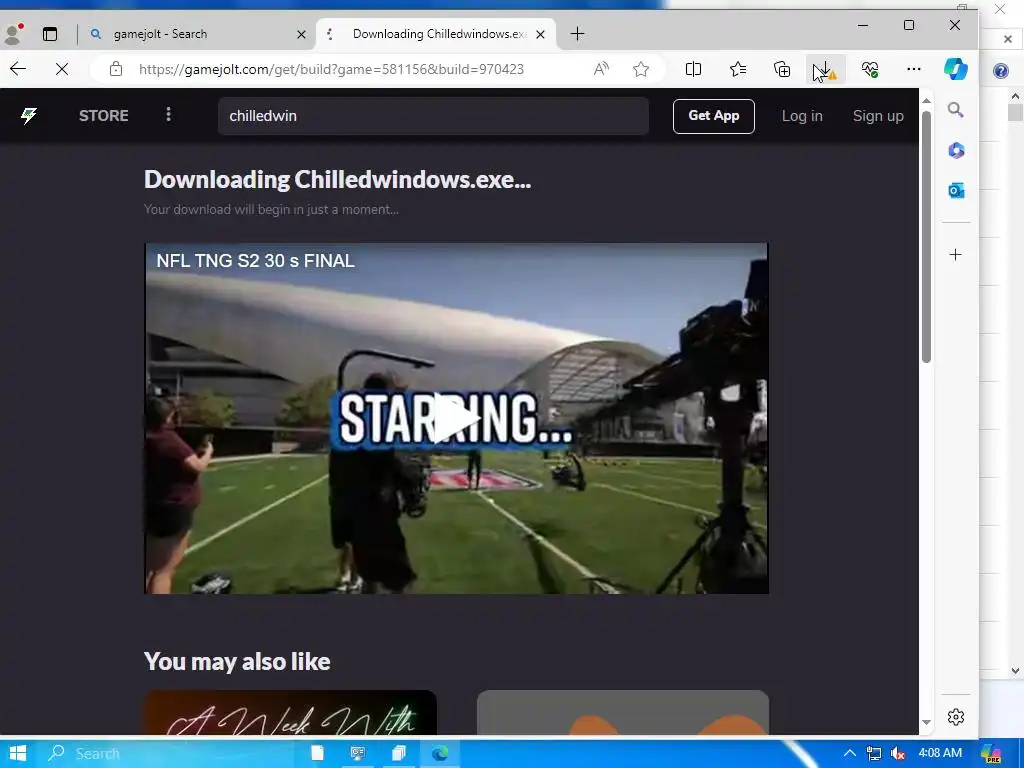Image resolution: width=1024 pixels, height=768 pixels.
Task: Click the blue help icon in background window
Action: click(x=1000, y=71)
